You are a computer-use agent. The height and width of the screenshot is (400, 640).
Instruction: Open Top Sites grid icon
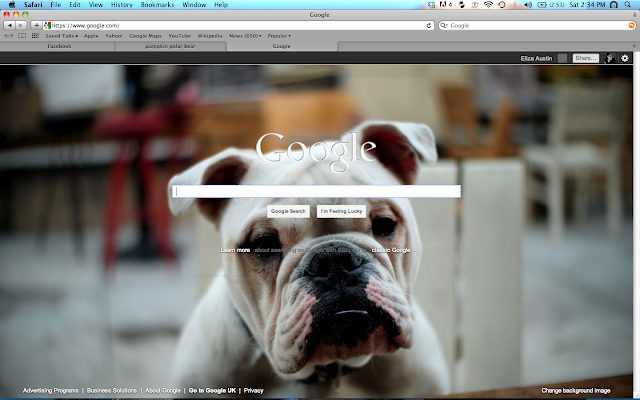(x=35, y=36)
